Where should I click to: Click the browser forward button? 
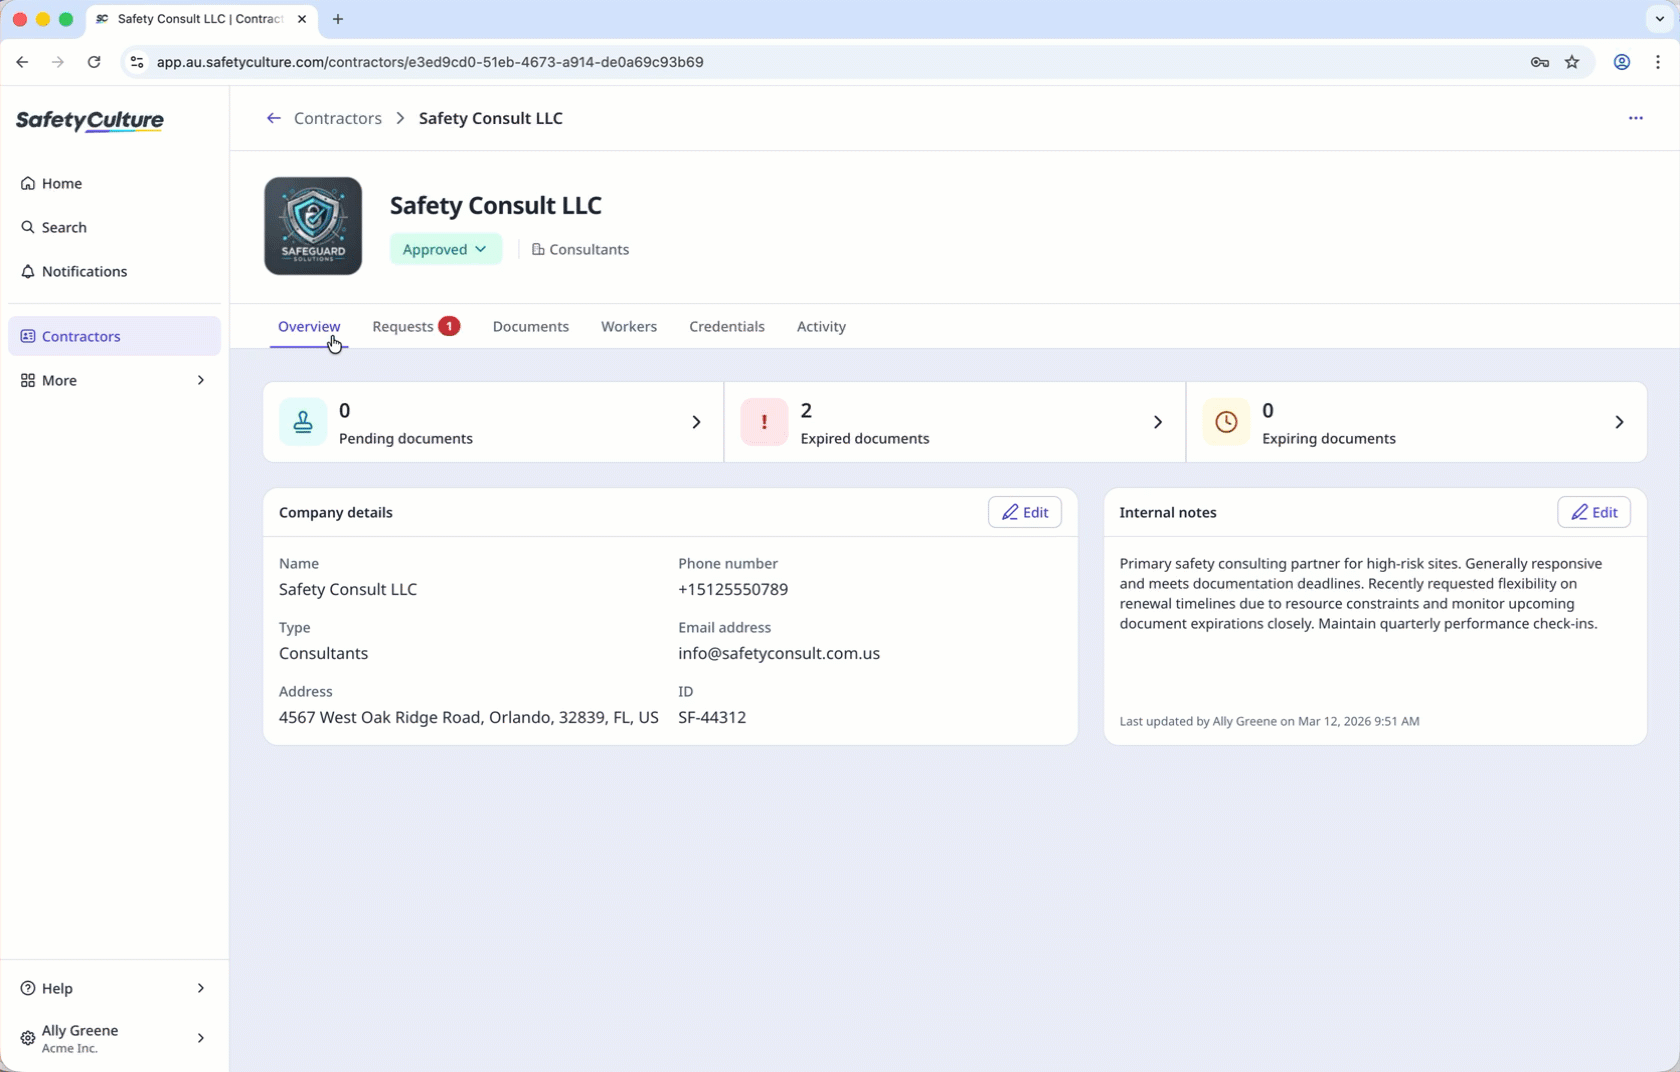point(58,62)
